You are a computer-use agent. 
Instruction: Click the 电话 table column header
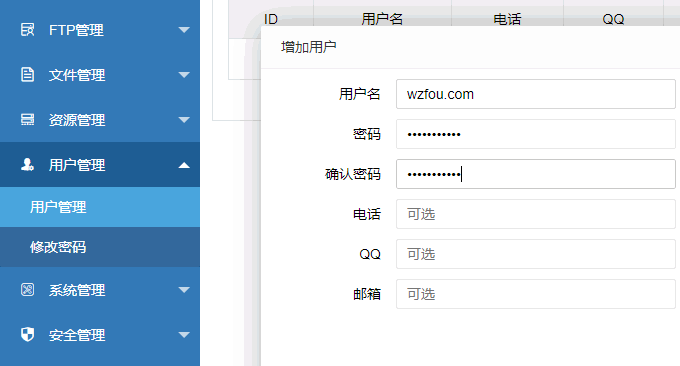click(507, 19)
